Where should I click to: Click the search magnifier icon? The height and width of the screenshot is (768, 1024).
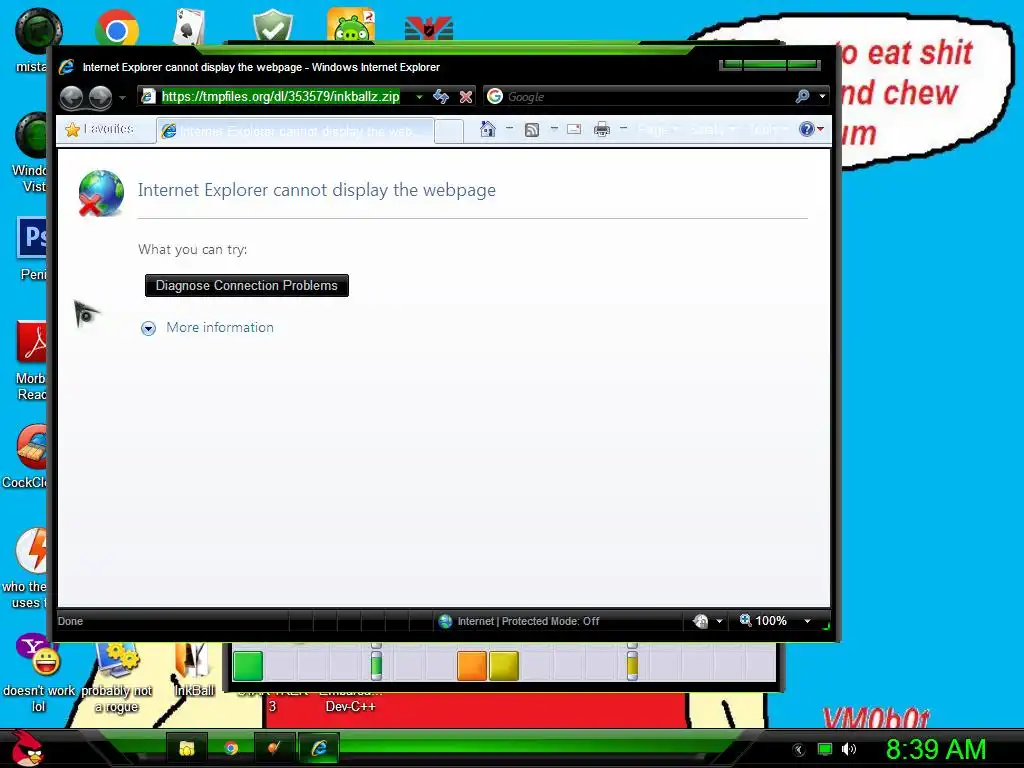802,97
